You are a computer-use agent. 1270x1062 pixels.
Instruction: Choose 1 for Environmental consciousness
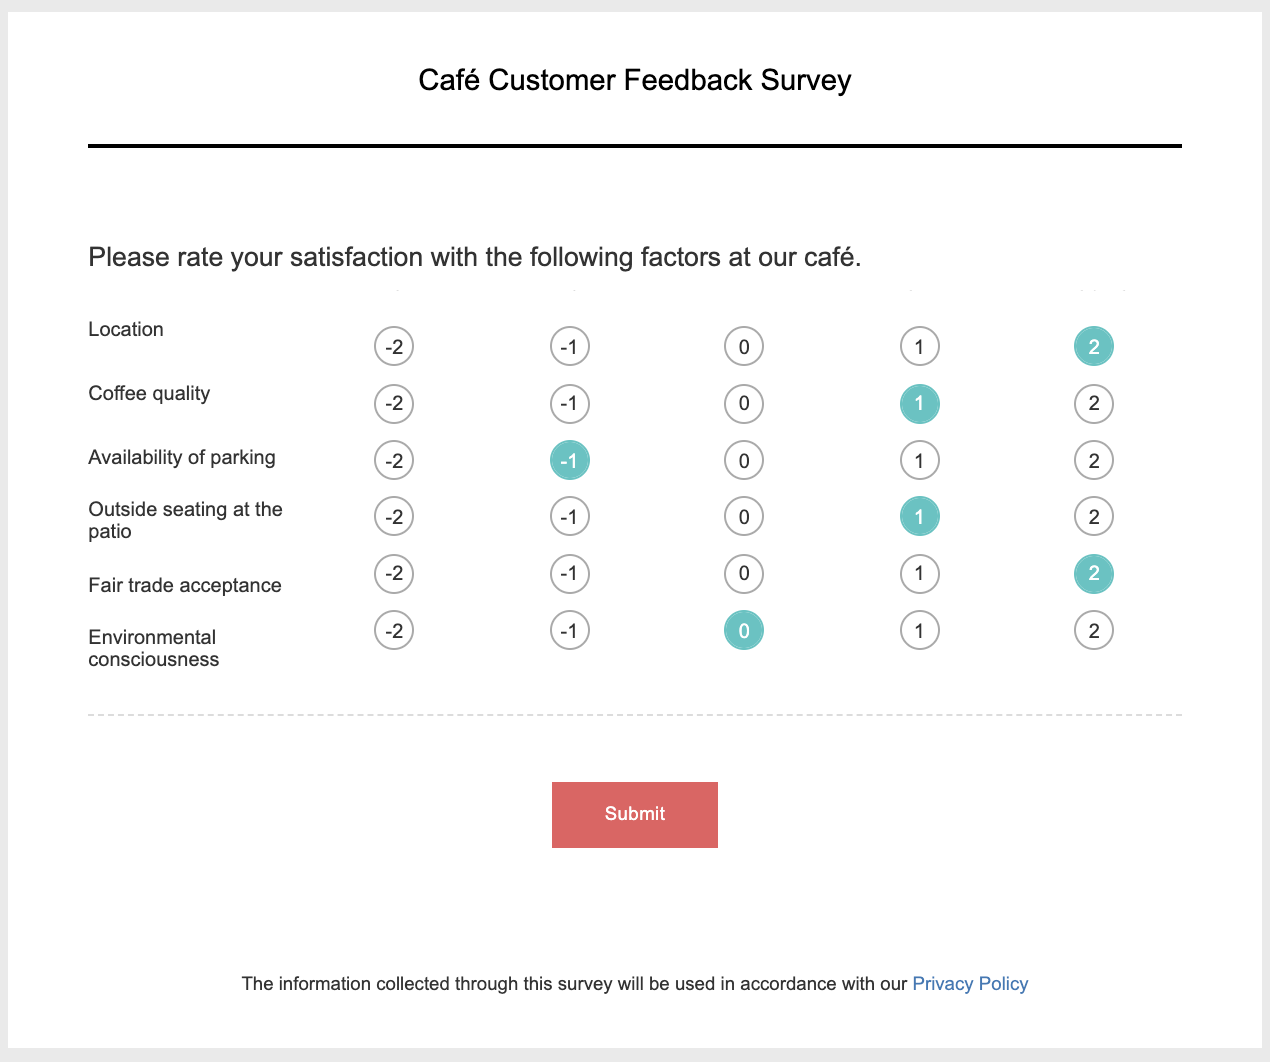coord(919,631)
